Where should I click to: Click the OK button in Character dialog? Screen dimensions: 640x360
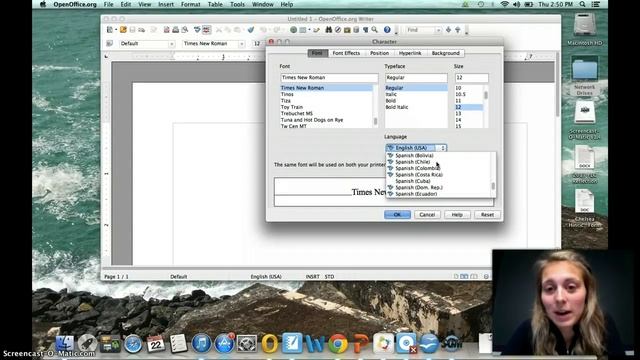click(397, 214)
